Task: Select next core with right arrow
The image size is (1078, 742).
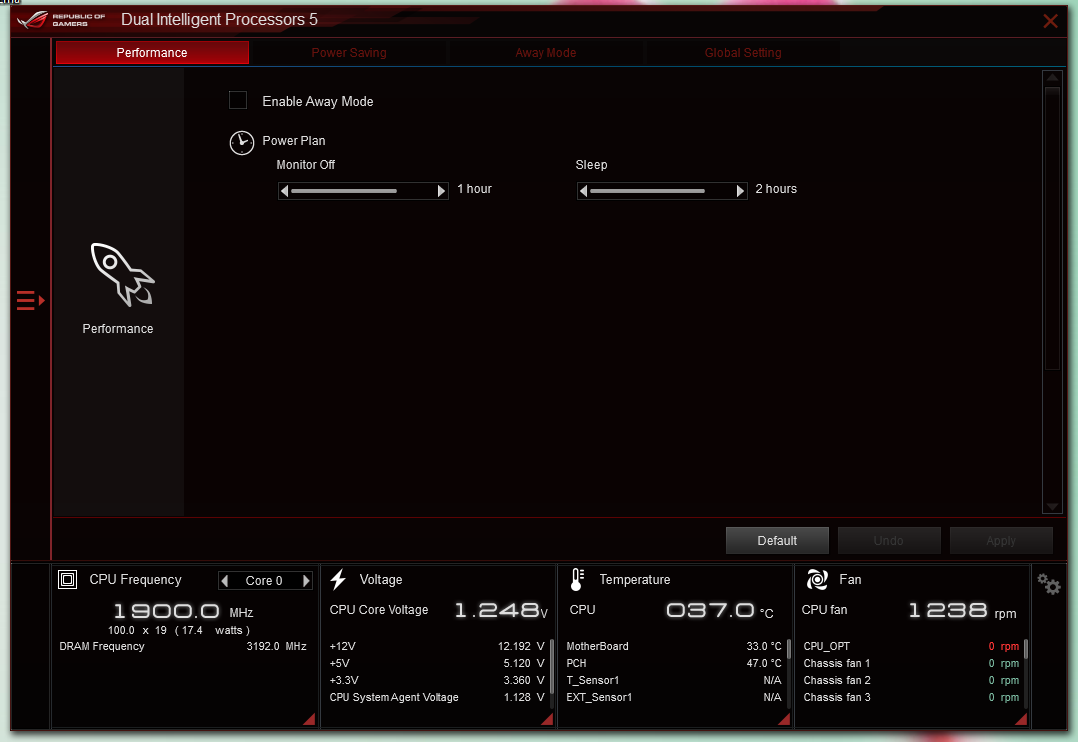Action: coord(306,580)
